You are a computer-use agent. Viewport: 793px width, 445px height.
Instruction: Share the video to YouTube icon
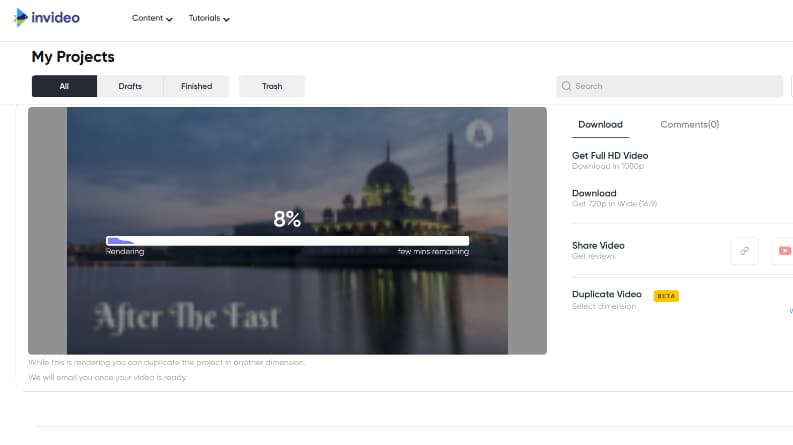point(784,251)
